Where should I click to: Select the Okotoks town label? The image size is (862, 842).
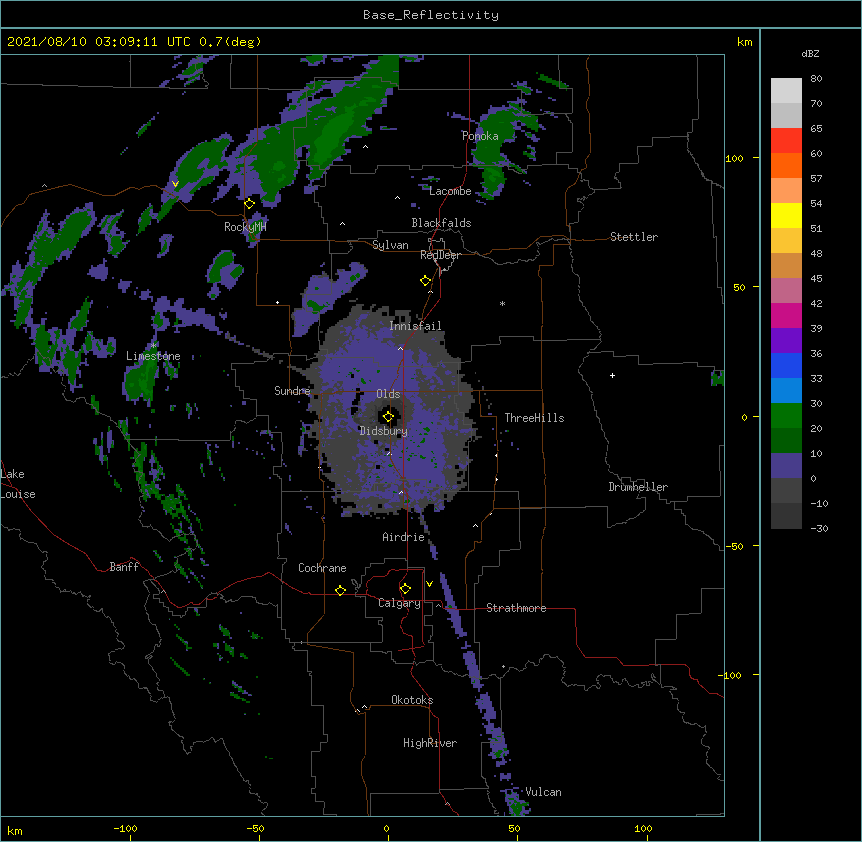(412, 700)
